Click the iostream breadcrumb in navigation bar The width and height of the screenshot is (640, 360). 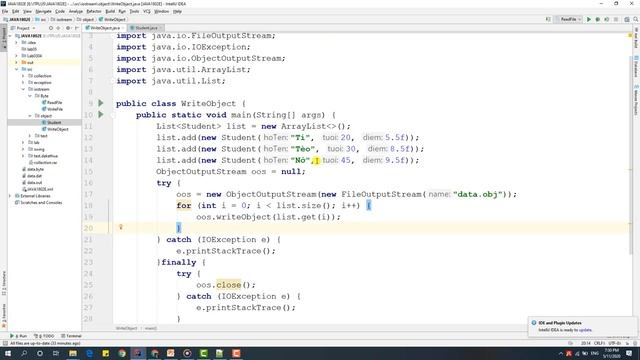coord(62,19)
